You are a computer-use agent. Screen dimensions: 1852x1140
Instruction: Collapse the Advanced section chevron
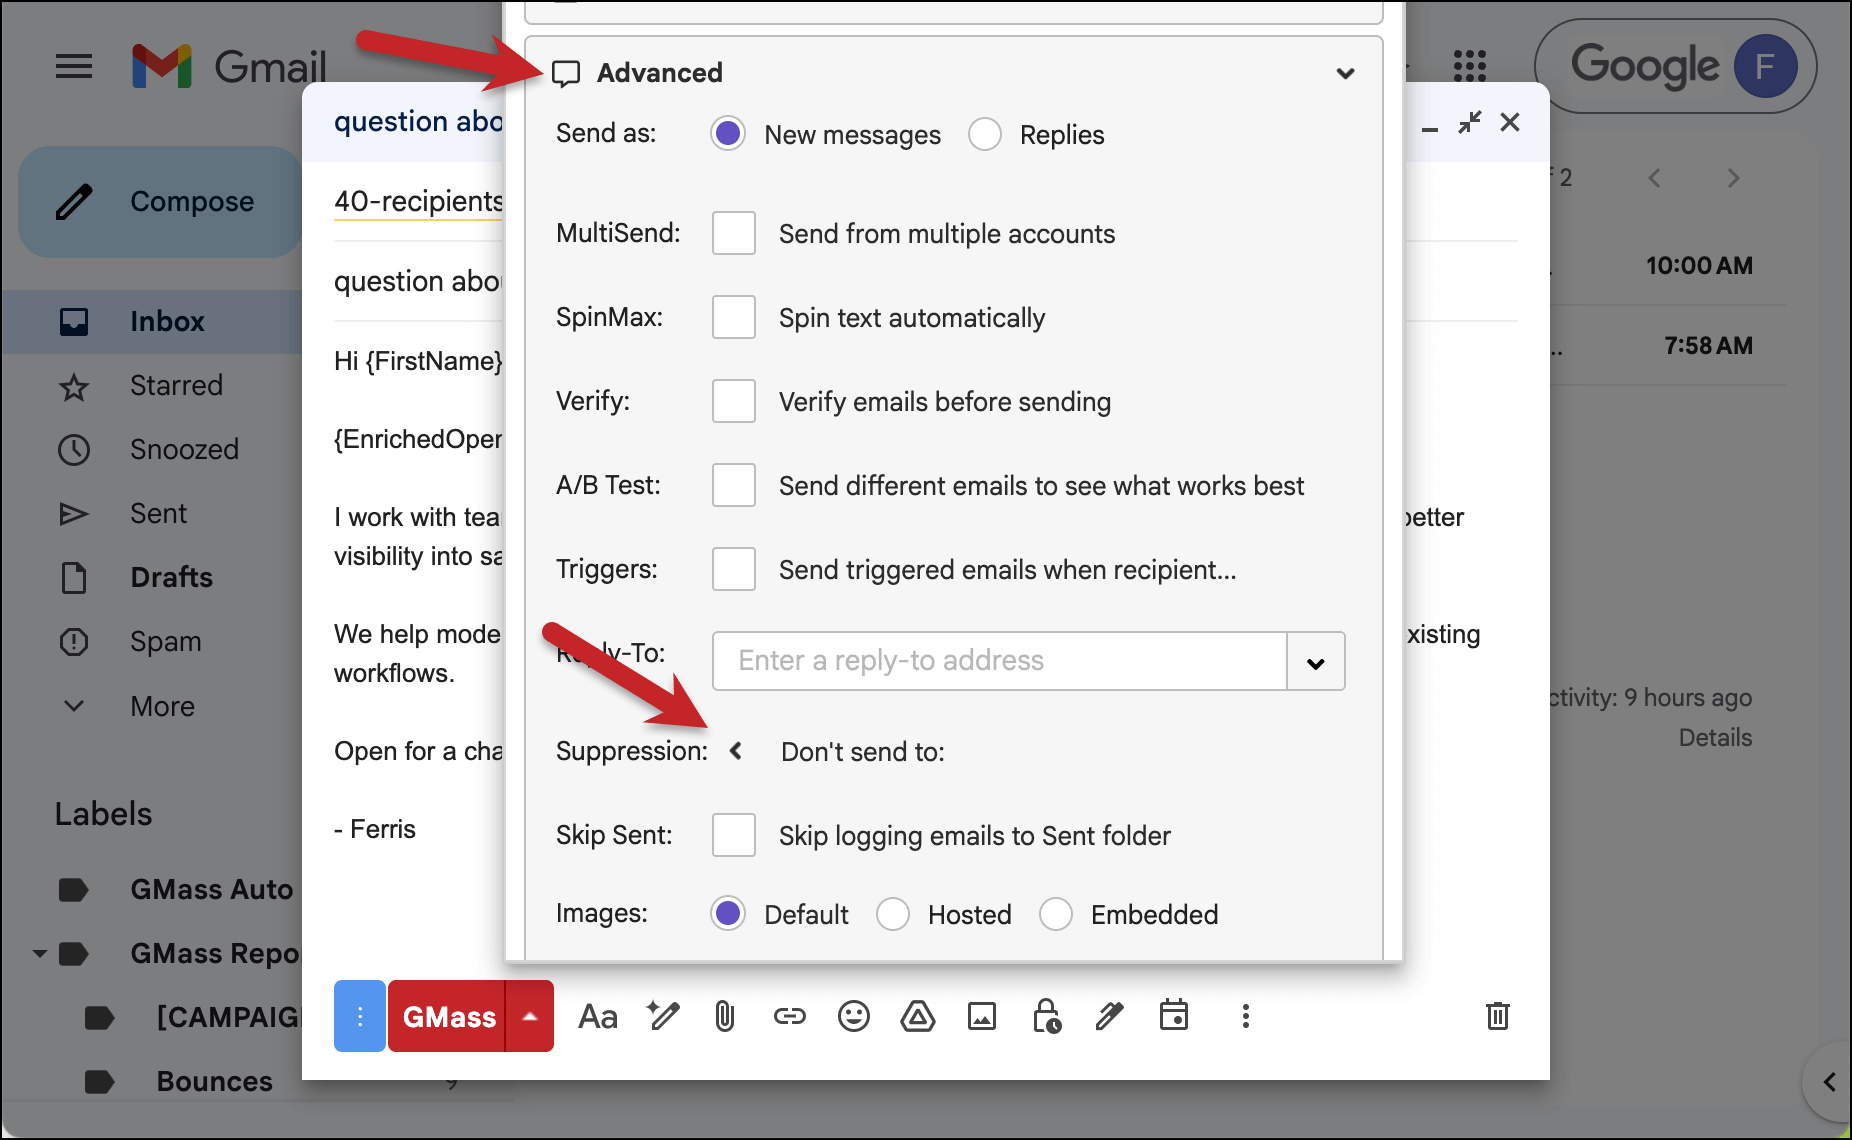coord(1345,73)
